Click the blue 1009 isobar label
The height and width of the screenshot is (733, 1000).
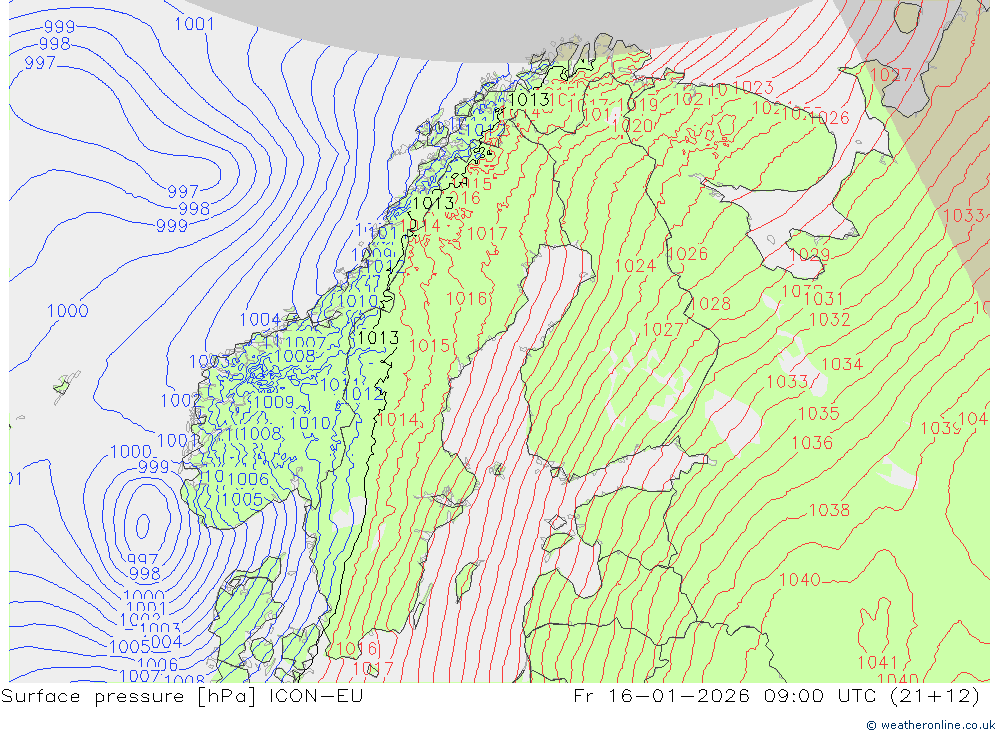(x=274, y=403)
